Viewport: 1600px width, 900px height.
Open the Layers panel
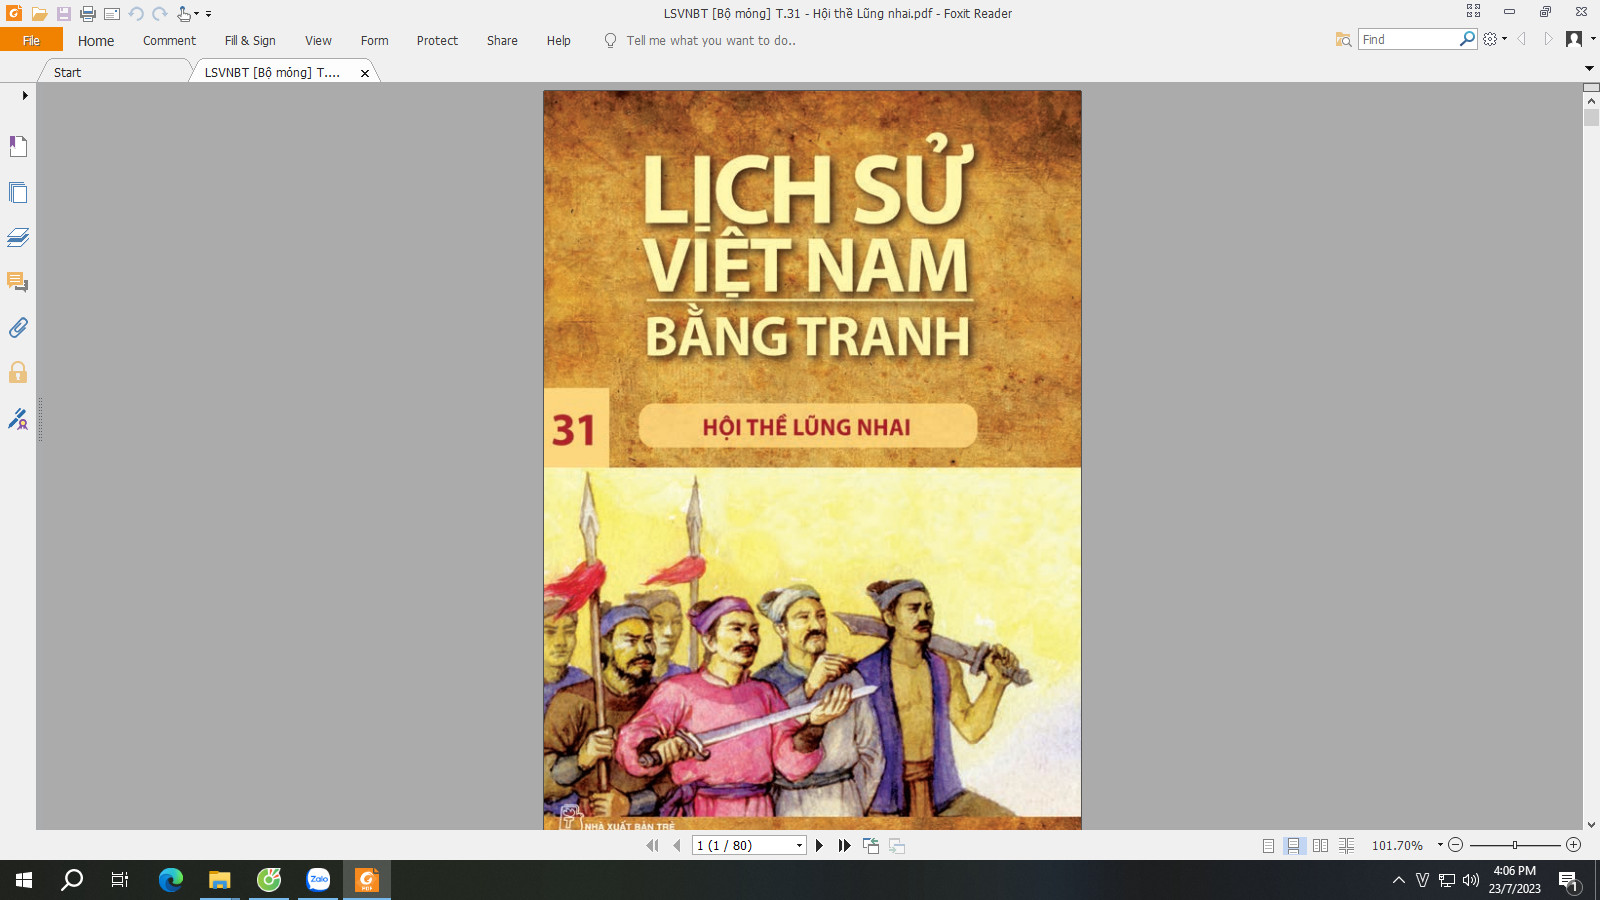pyautogui.click(x=18, y=237)
